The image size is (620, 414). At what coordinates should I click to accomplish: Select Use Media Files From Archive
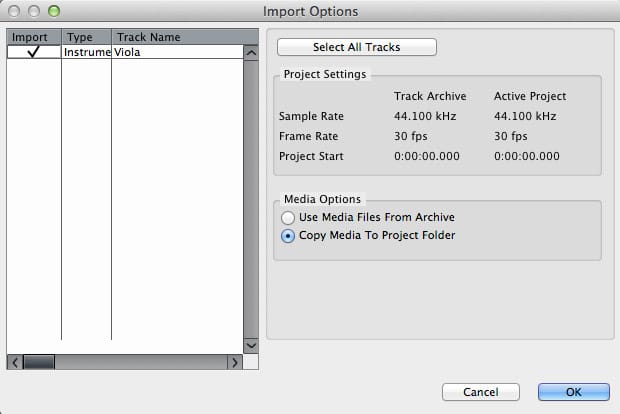[289, 217]
